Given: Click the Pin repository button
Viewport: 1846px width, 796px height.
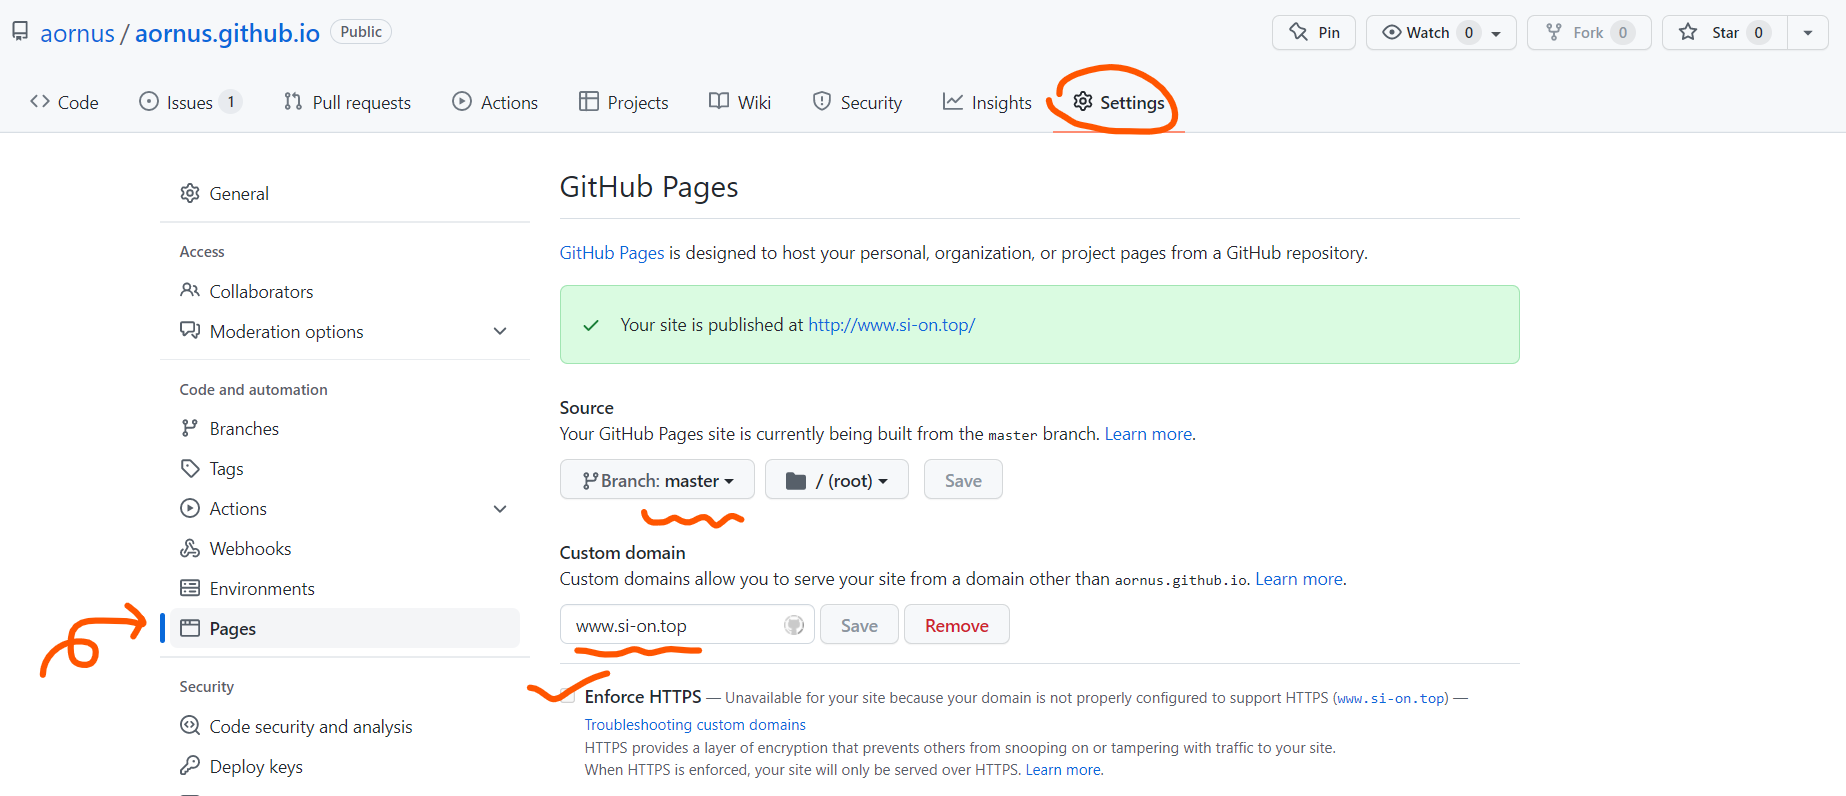Looking at the screenshot, I should pyautogui.click(x=1313, y=32).
